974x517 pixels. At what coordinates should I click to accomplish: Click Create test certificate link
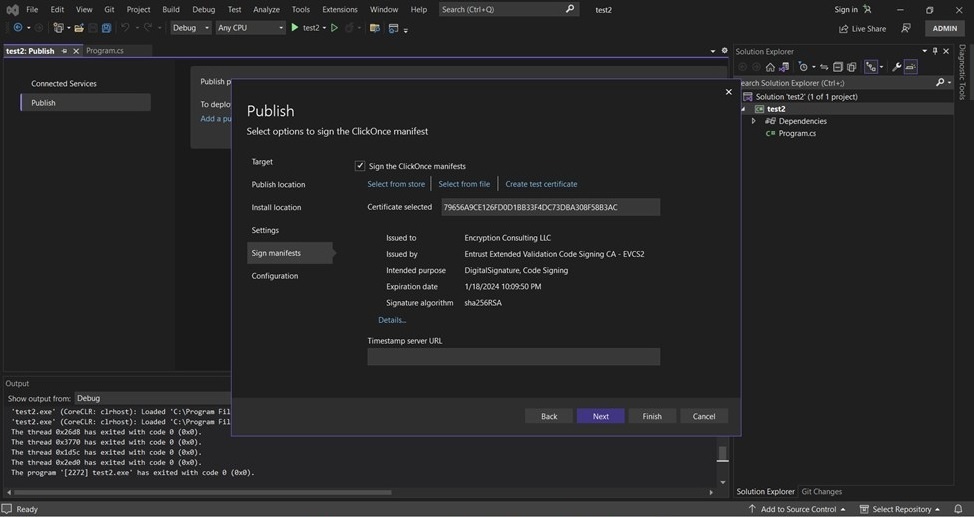(x=541, y=184)
